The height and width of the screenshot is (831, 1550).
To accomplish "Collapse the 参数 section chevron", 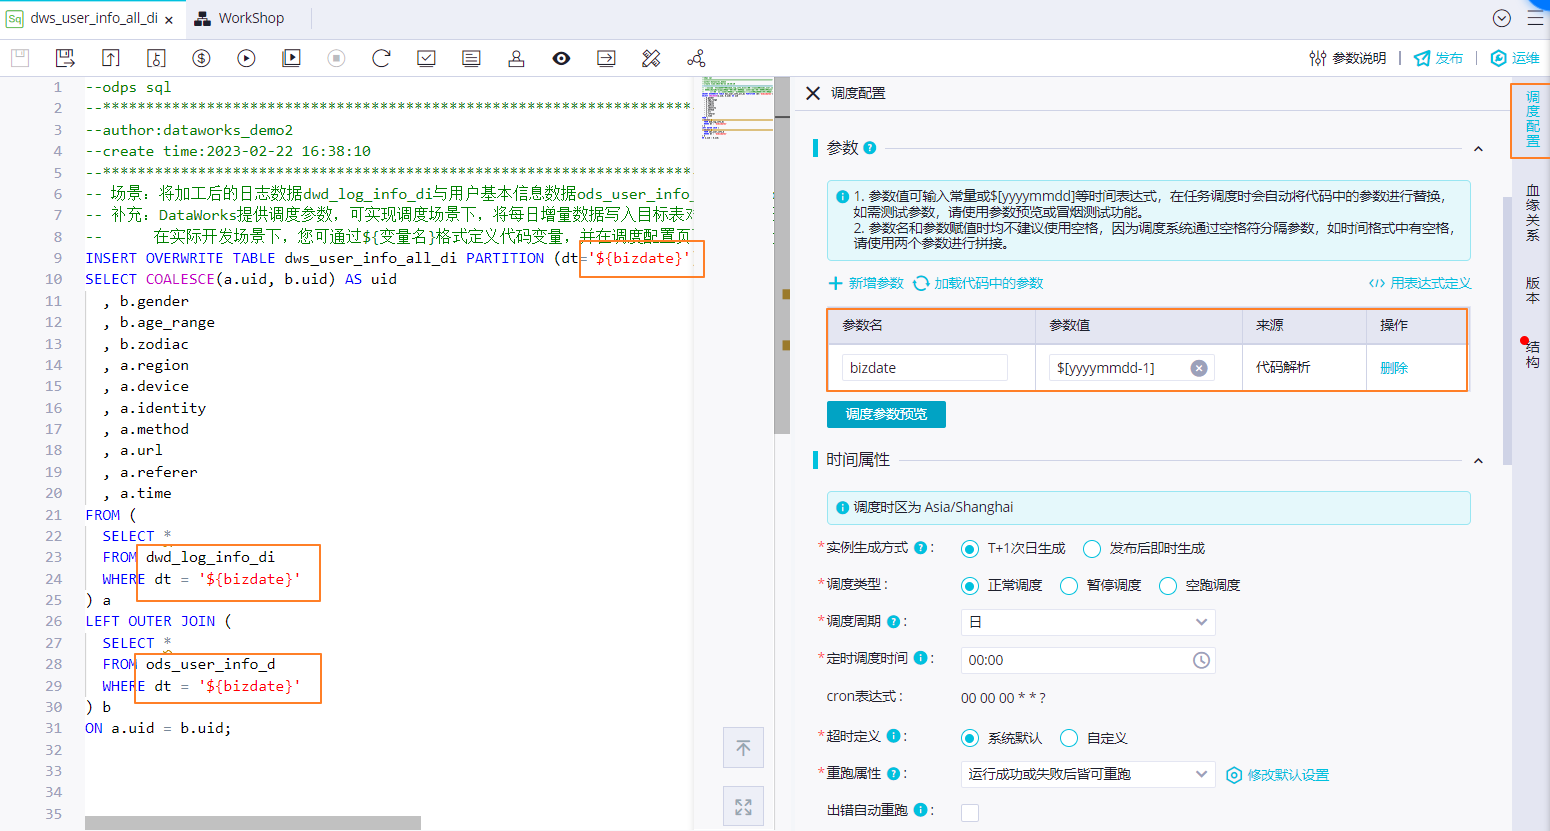I will point(1478,149).
